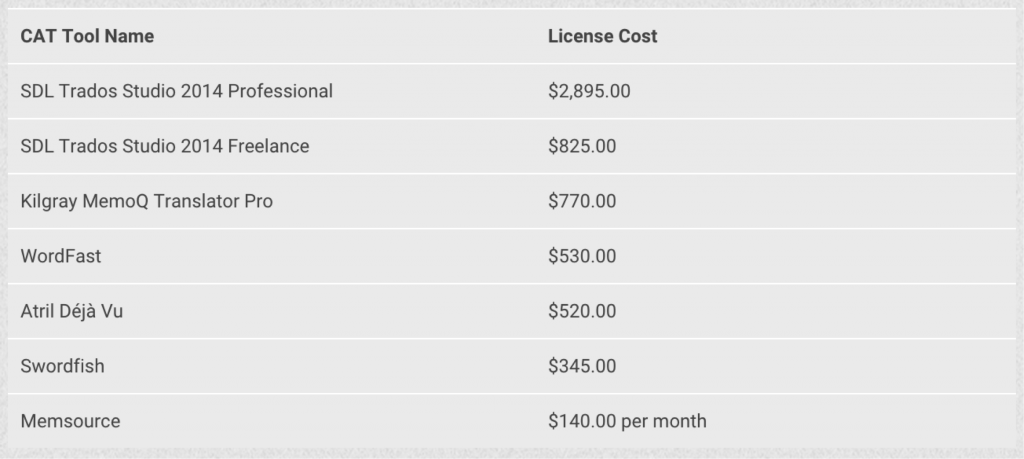The width and height of the screenshot is (1024, 459).
Task: Select the $770.00 price value
Action: coord(582,201)
